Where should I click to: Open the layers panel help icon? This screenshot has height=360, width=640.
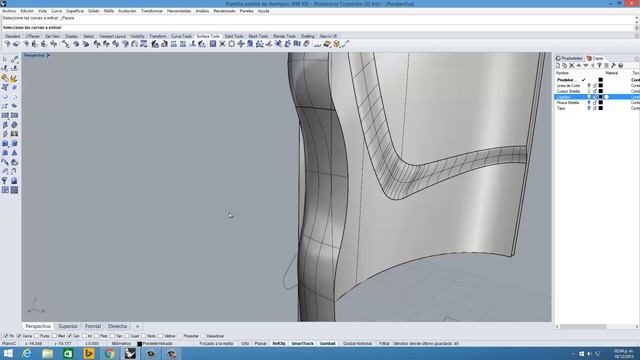(620, 65)
